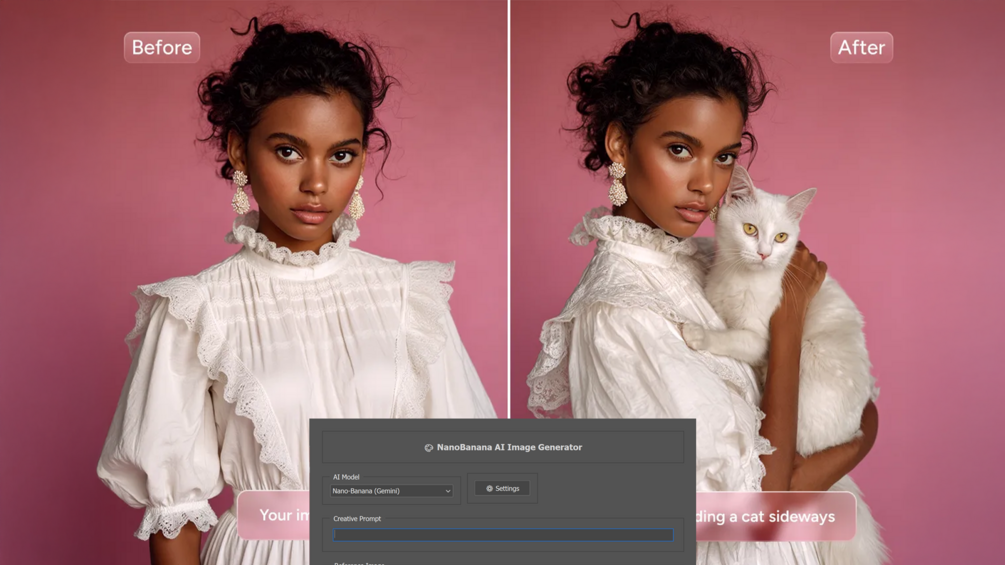Open the Nano-Banana (Gemini) model dropdown
The width and height of the screenshot is (1005, 565).
tap(392, 491)
